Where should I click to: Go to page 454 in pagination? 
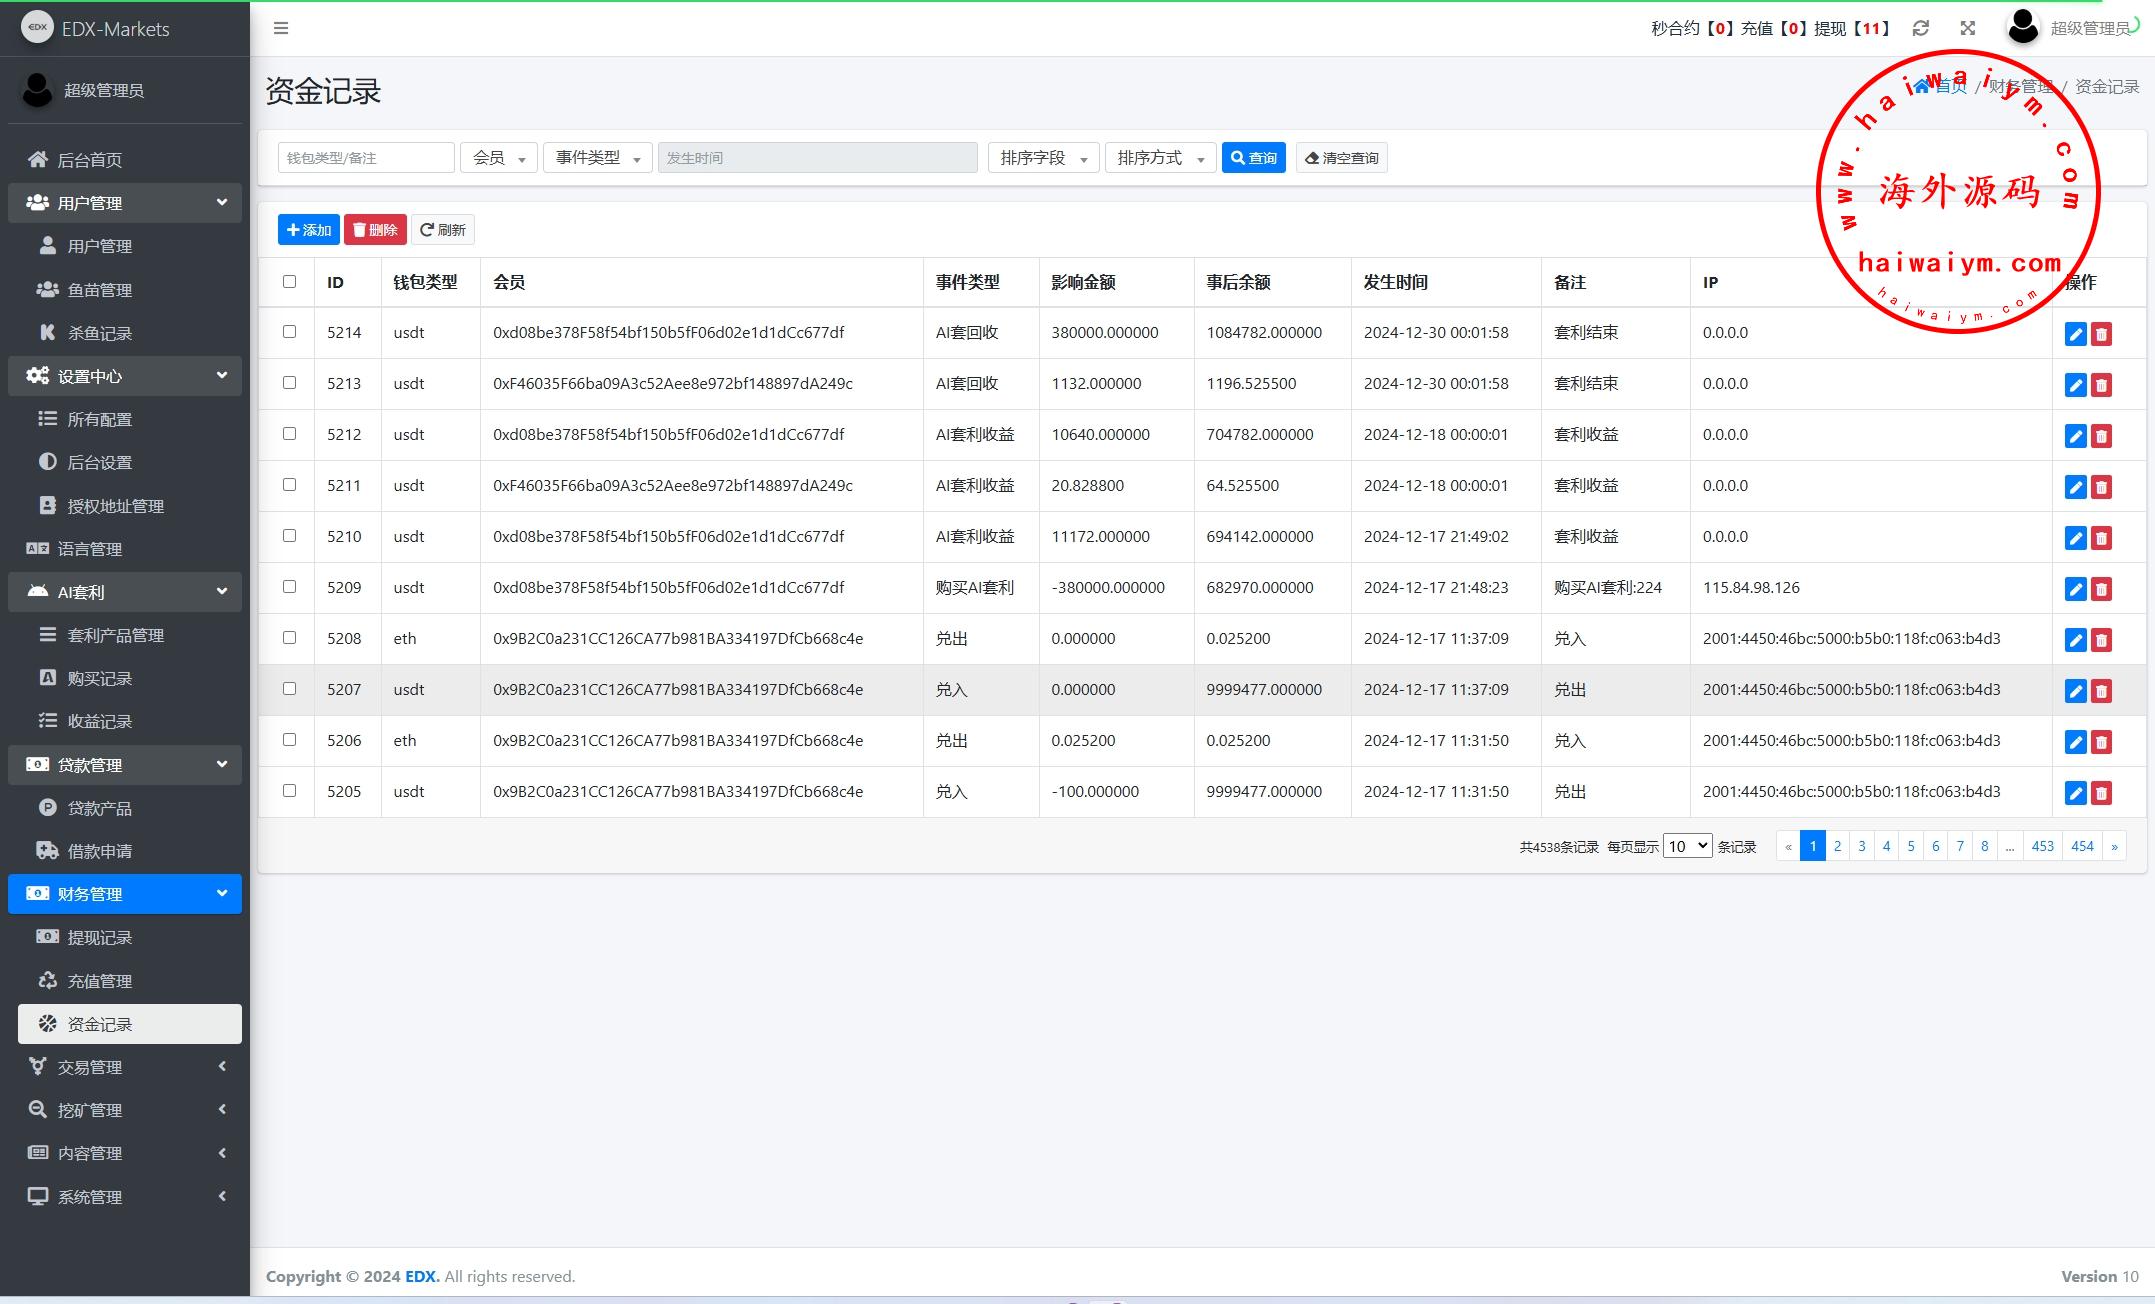(x=2081, y=846)
